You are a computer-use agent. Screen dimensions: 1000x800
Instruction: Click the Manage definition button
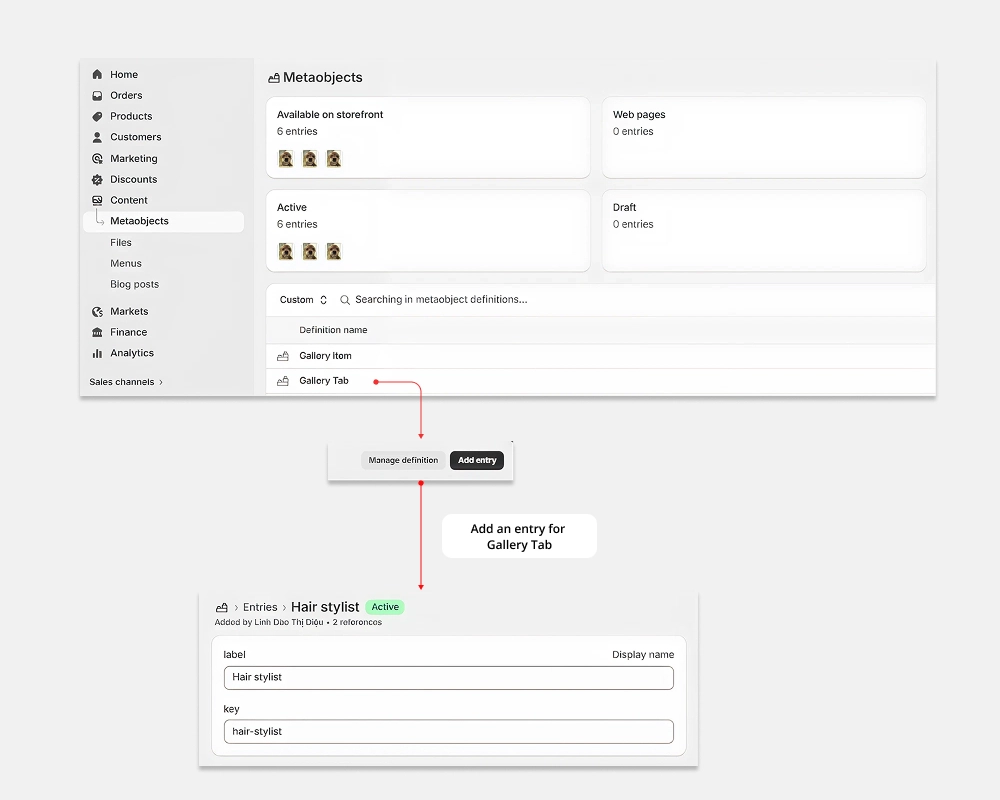coord(403,461)
